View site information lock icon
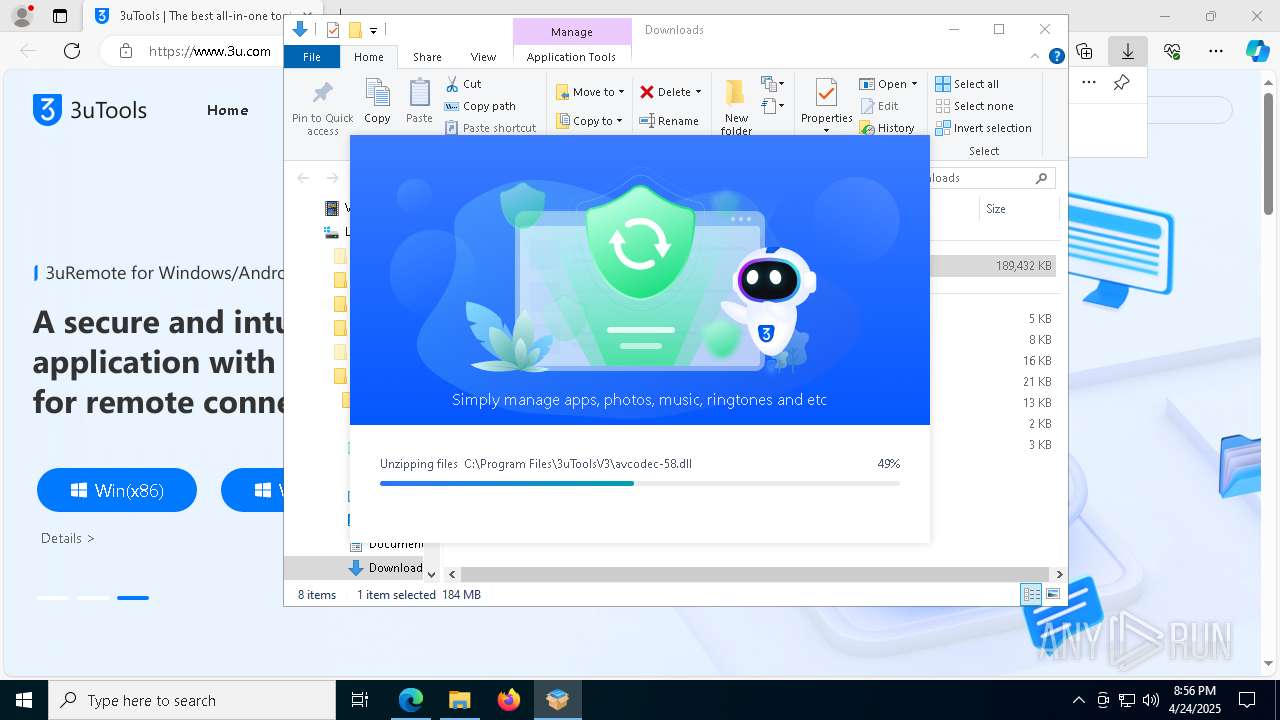 [125, 51]
